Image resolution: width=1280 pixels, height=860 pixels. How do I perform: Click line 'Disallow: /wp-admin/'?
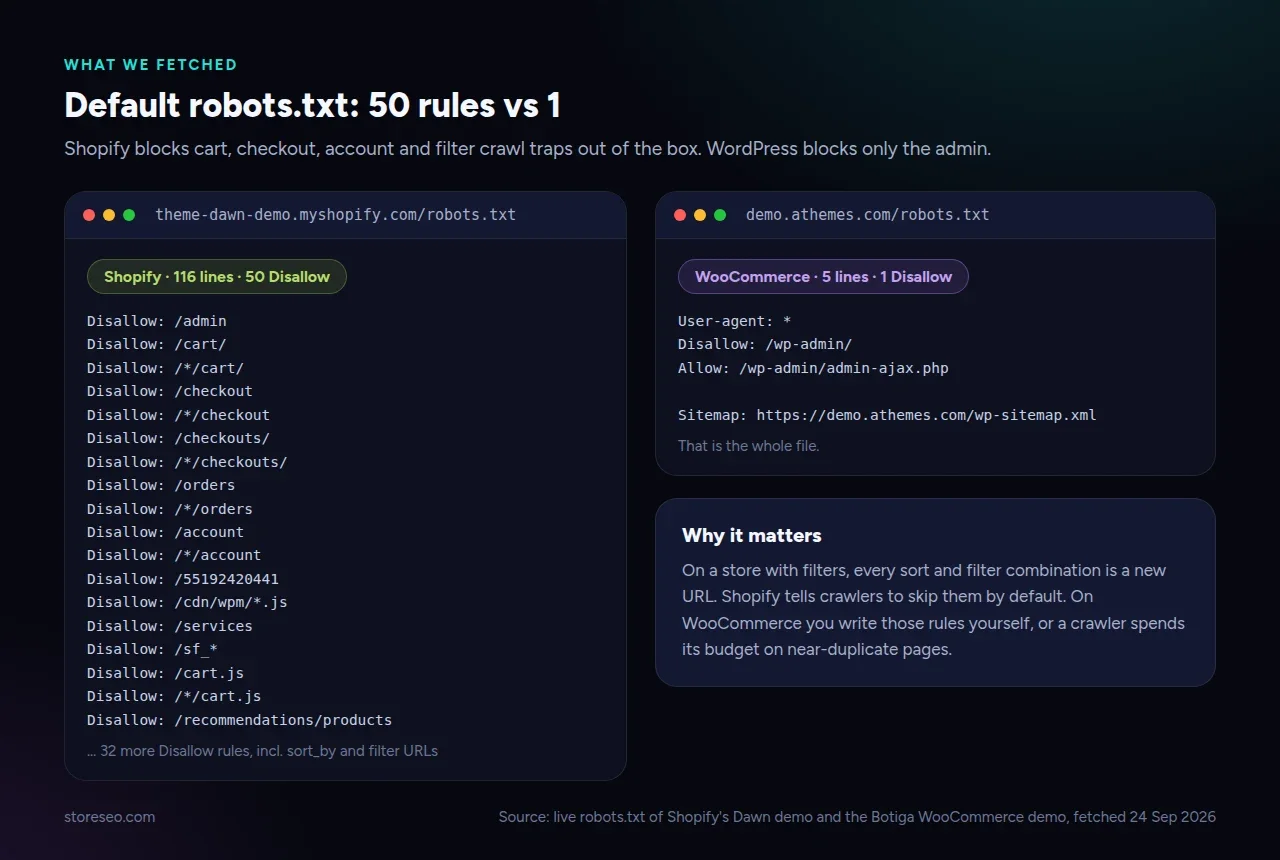[765, 344]
